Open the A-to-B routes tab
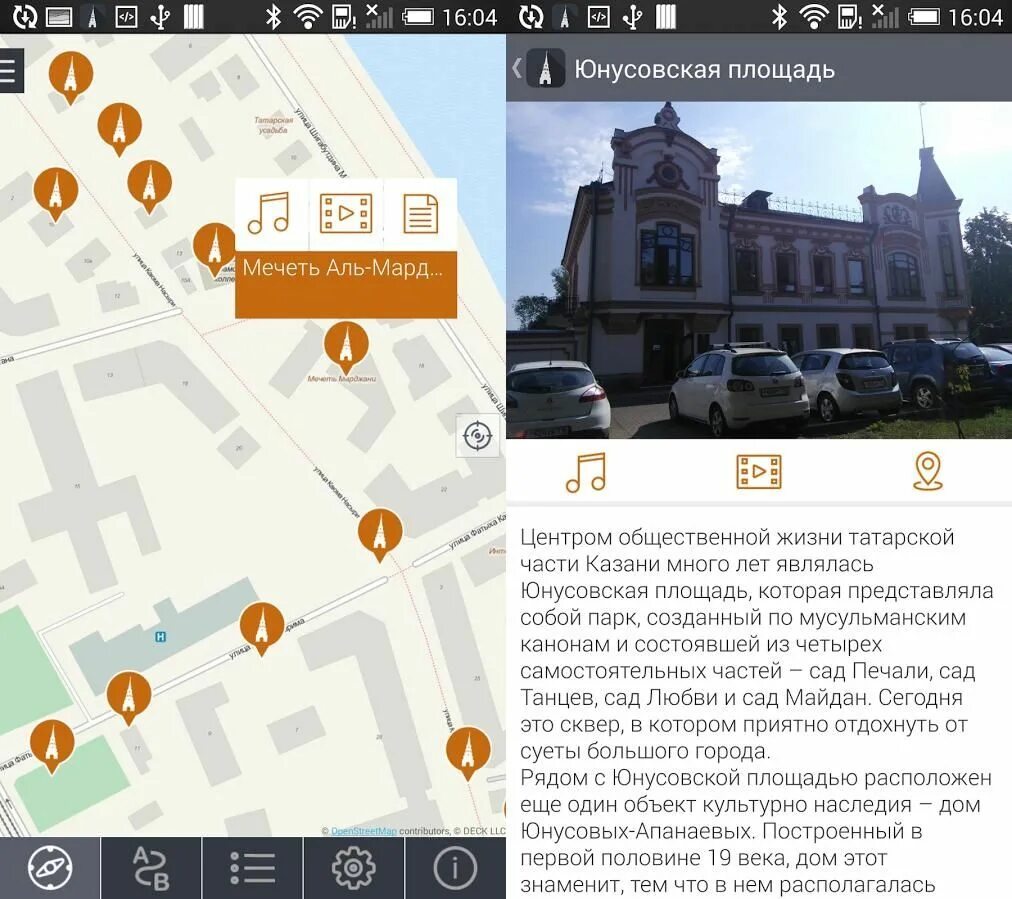This screenshot has height=899, width=1012. pyautogui.click(x=151, y=867)
